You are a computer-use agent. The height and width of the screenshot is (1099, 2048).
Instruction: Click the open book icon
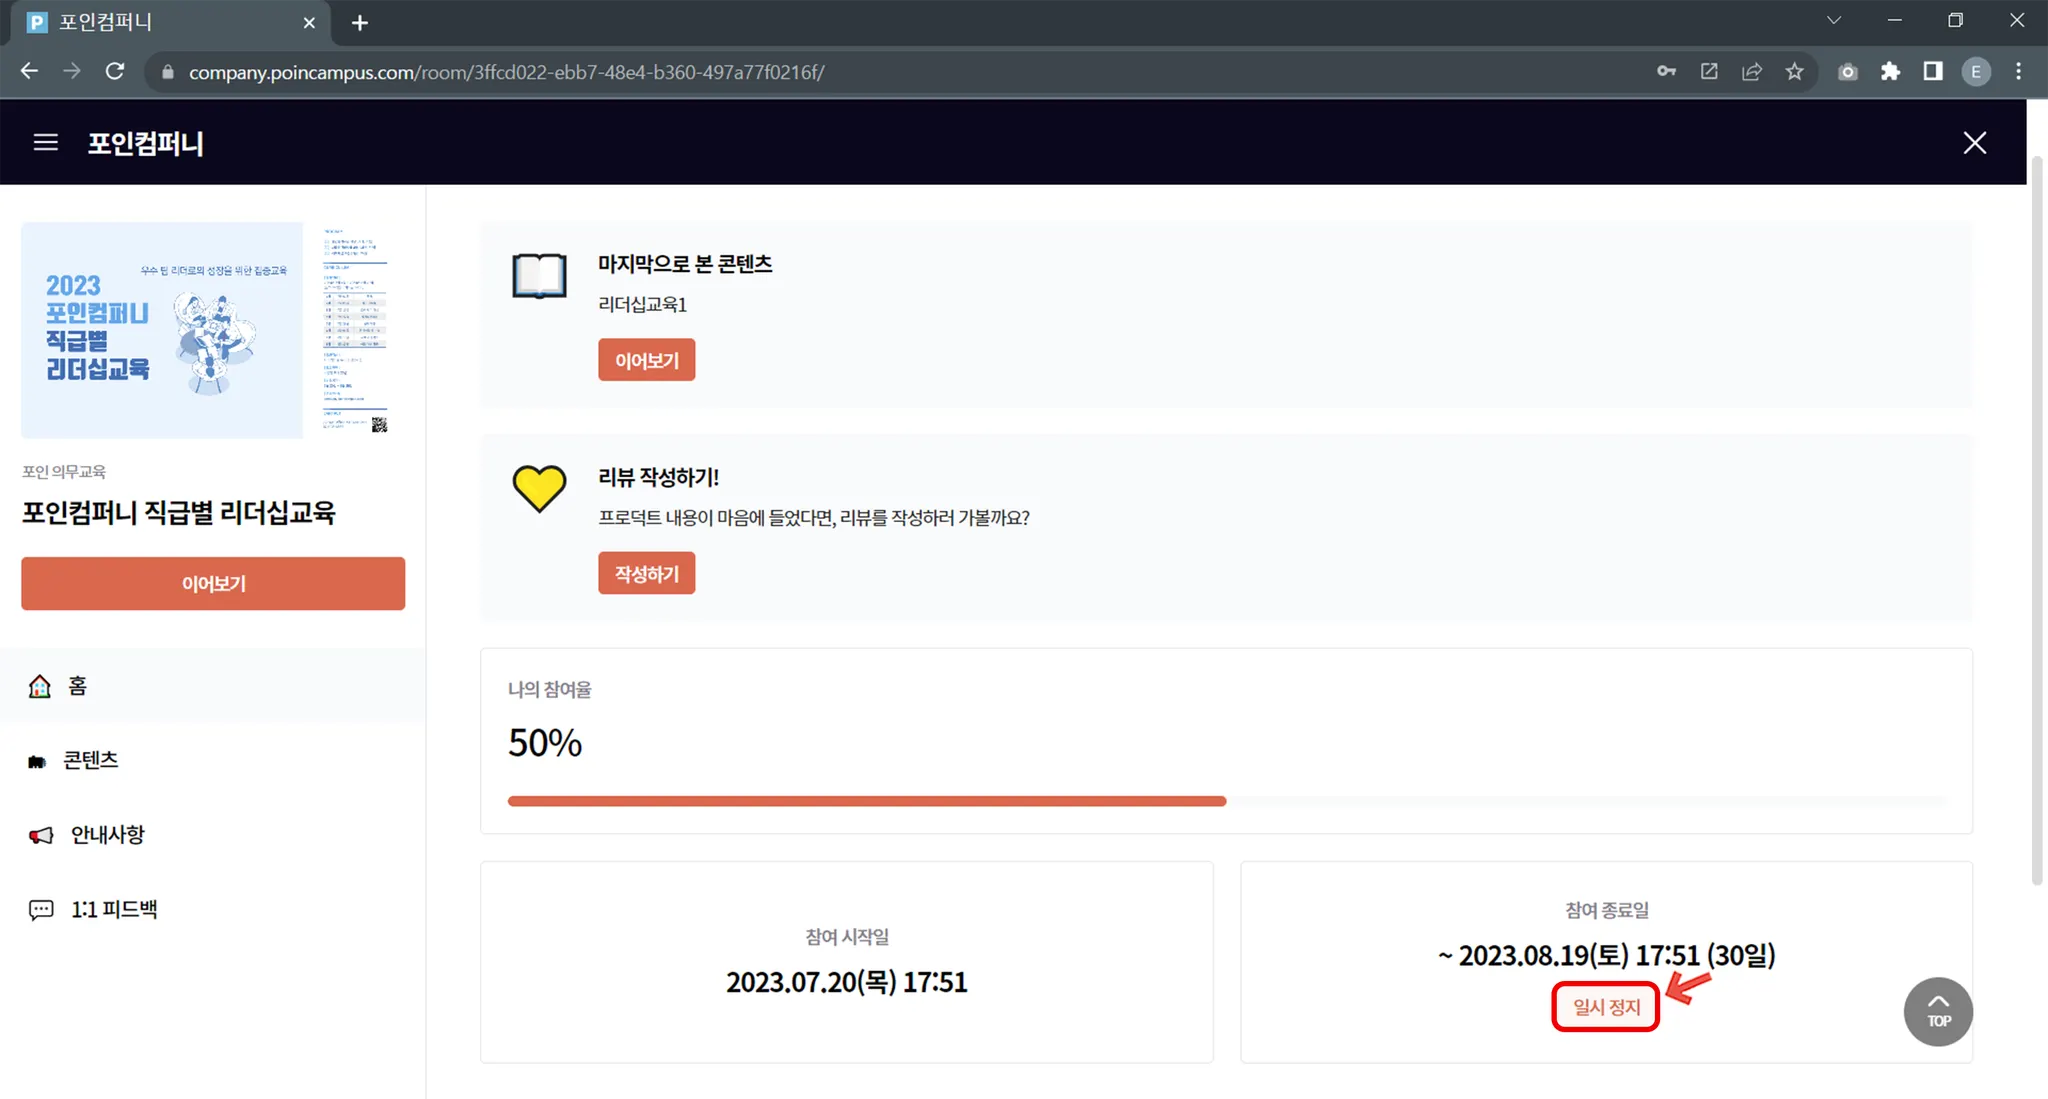point(539,275)
